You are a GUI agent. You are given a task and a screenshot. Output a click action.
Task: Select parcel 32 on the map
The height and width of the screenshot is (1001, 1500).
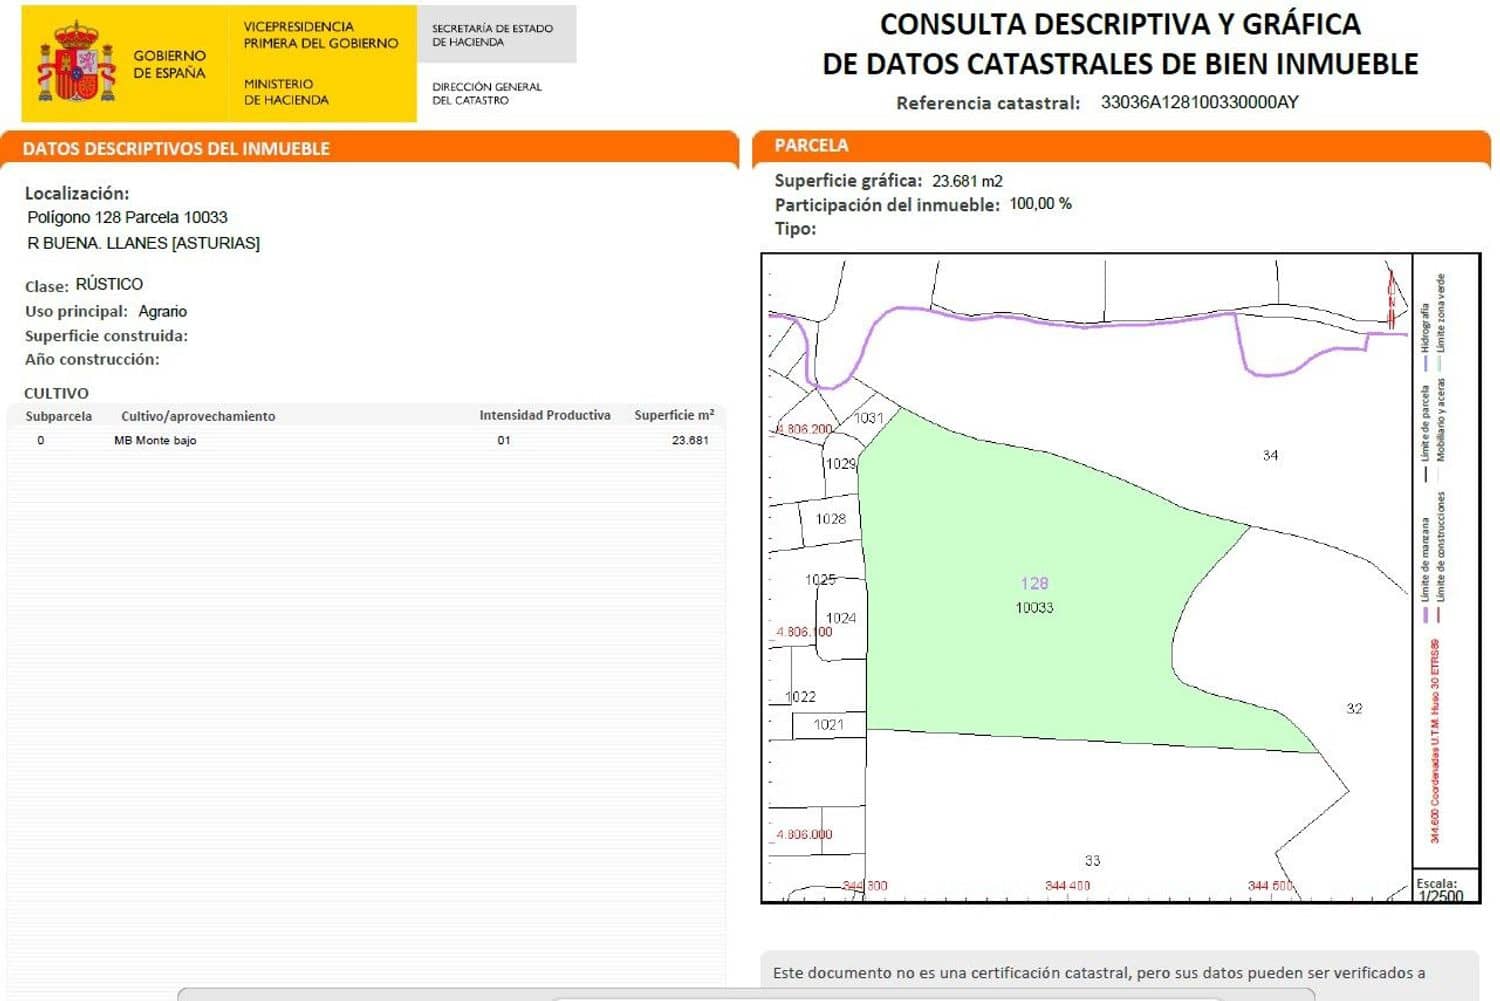(1355, 708)
